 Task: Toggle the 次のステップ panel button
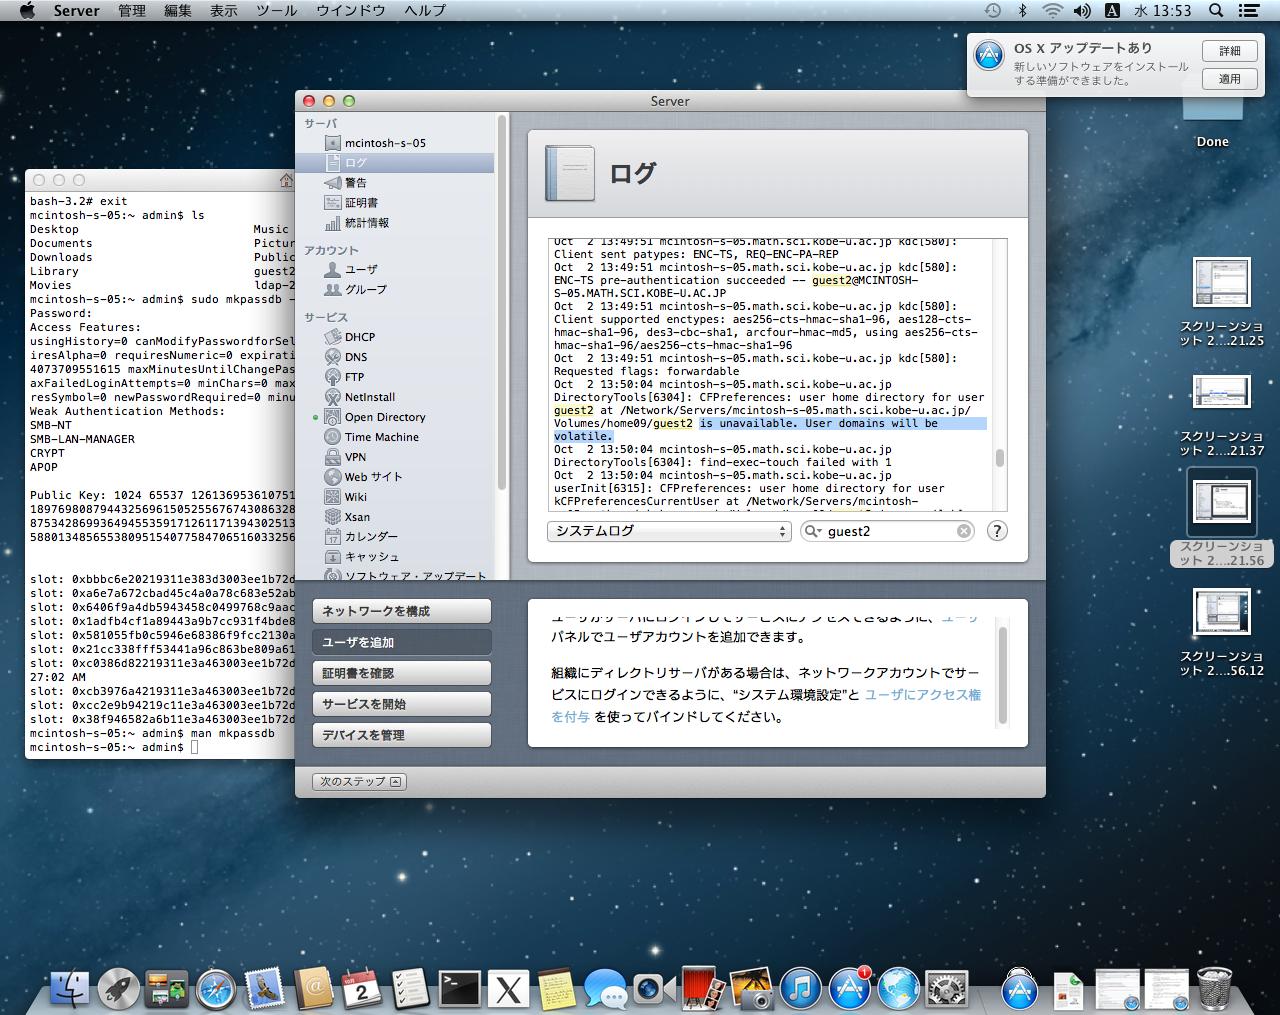(x=359, y=782)
